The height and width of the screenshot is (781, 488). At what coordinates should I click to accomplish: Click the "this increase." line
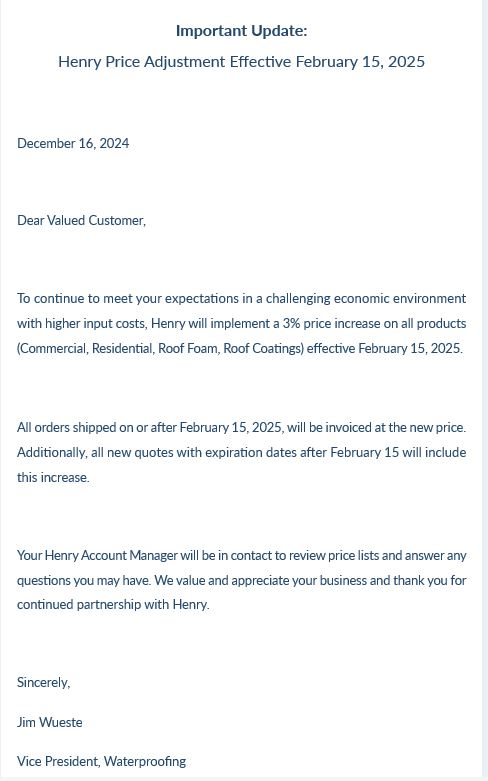[x=53, y=477]
